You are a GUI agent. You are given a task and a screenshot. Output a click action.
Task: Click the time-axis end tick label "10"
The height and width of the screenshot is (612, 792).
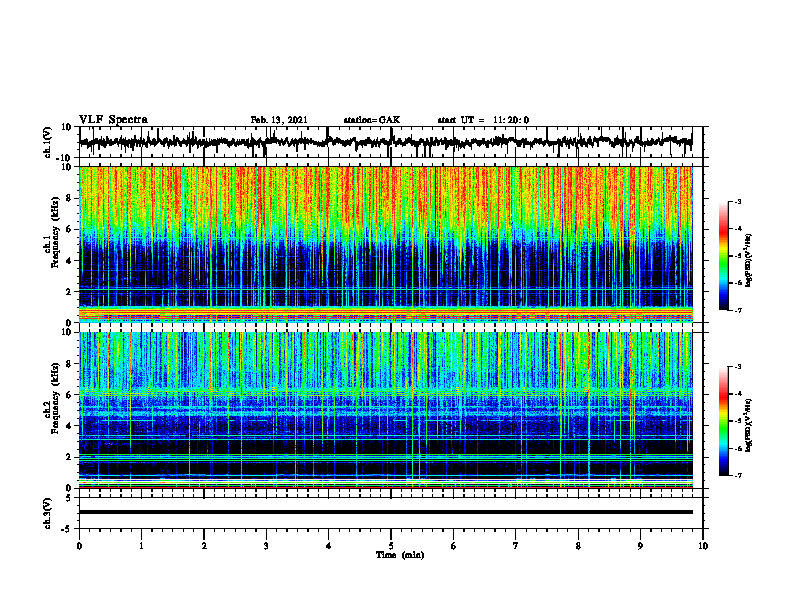pyautogui.click(x=703, y=546)
